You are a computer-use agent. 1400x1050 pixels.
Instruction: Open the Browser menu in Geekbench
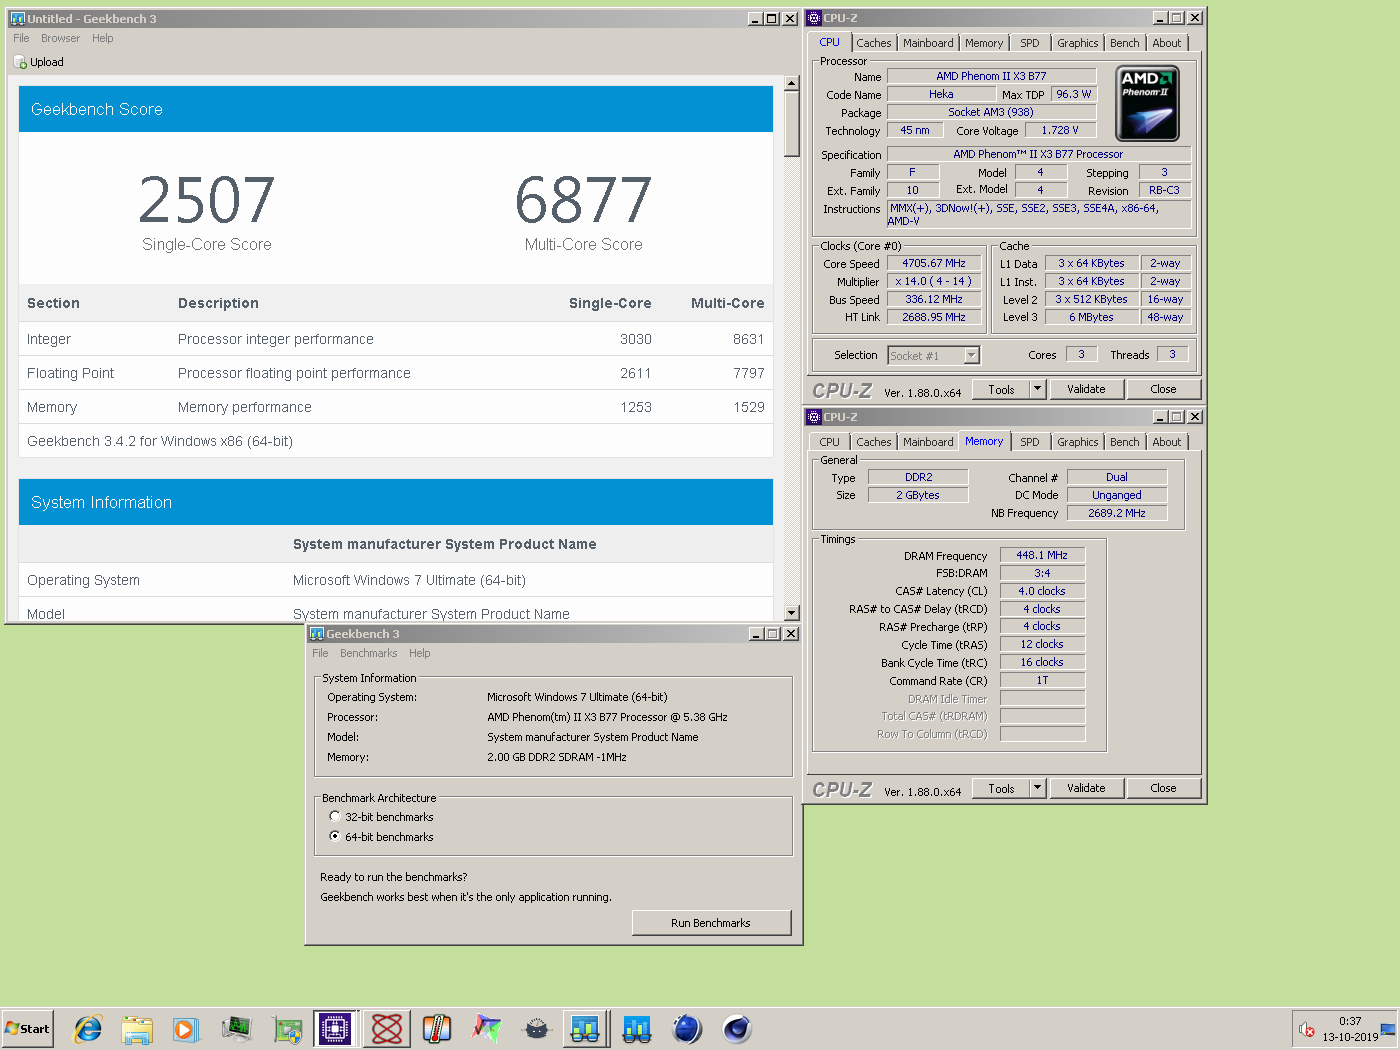pos(60,38)
